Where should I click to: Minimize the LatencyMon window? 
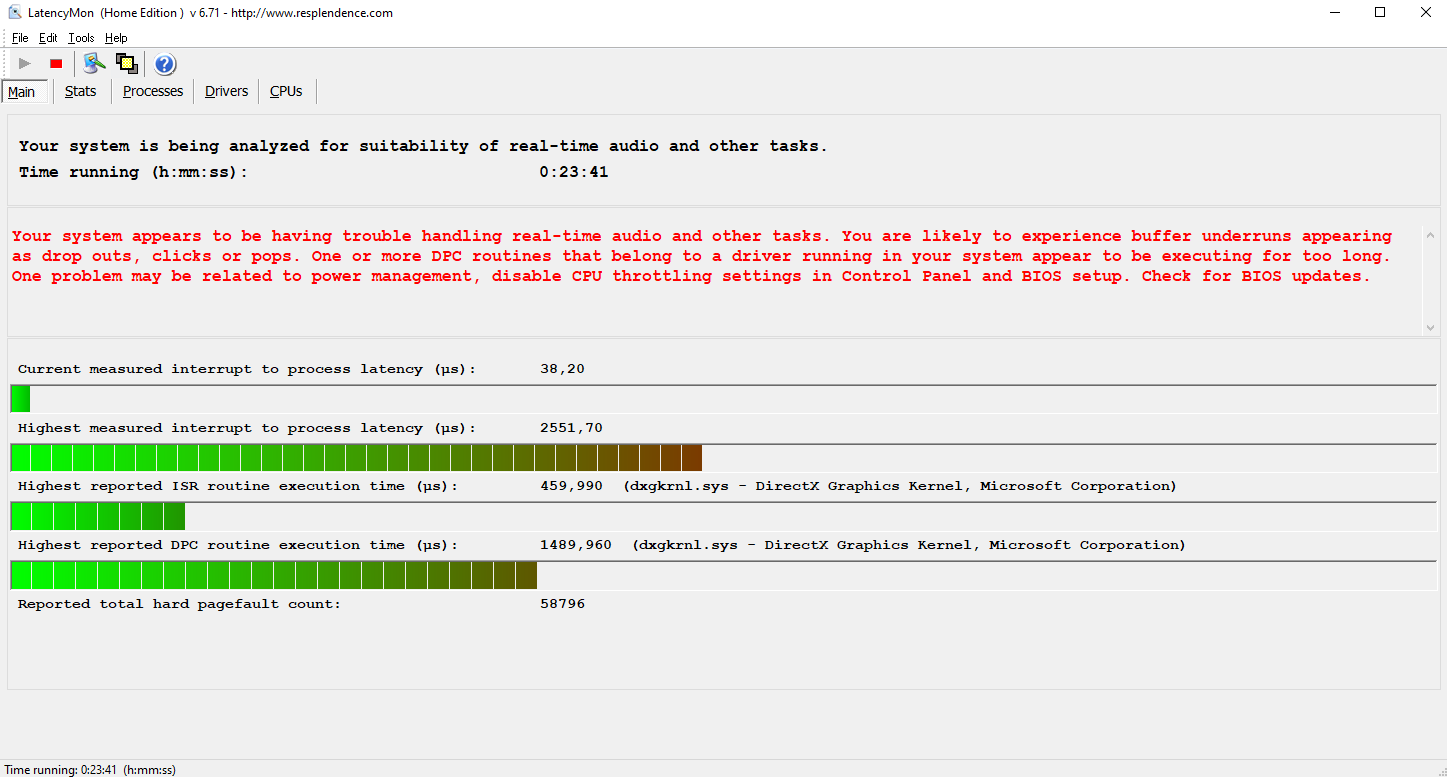coord(1334,13)
